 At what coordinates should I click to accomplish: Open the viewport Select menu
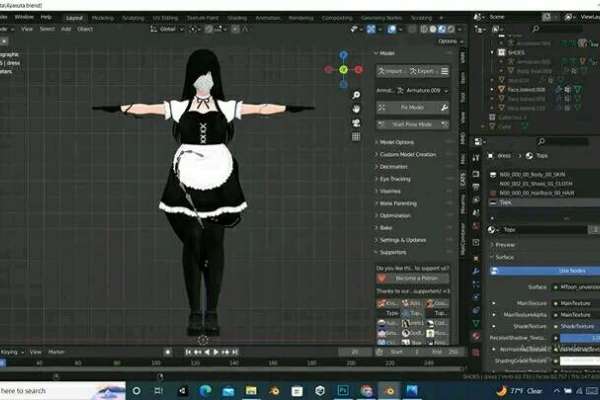47,29
